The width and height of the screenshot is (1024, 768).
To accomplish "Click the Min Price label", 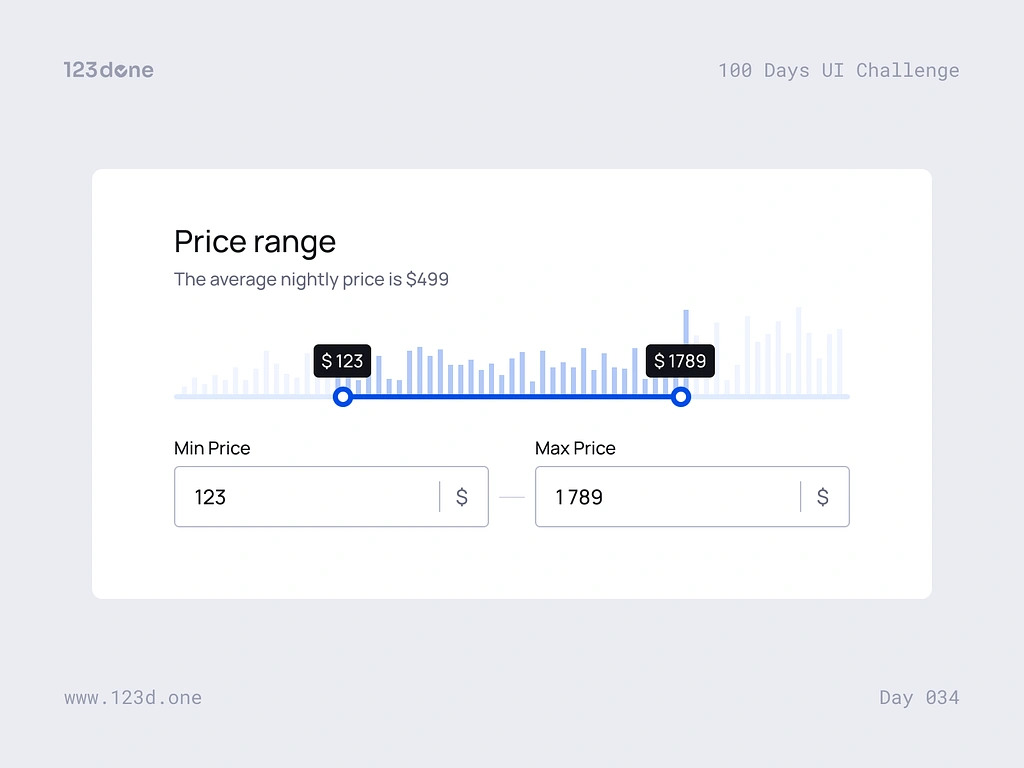I will pos(212,448).
